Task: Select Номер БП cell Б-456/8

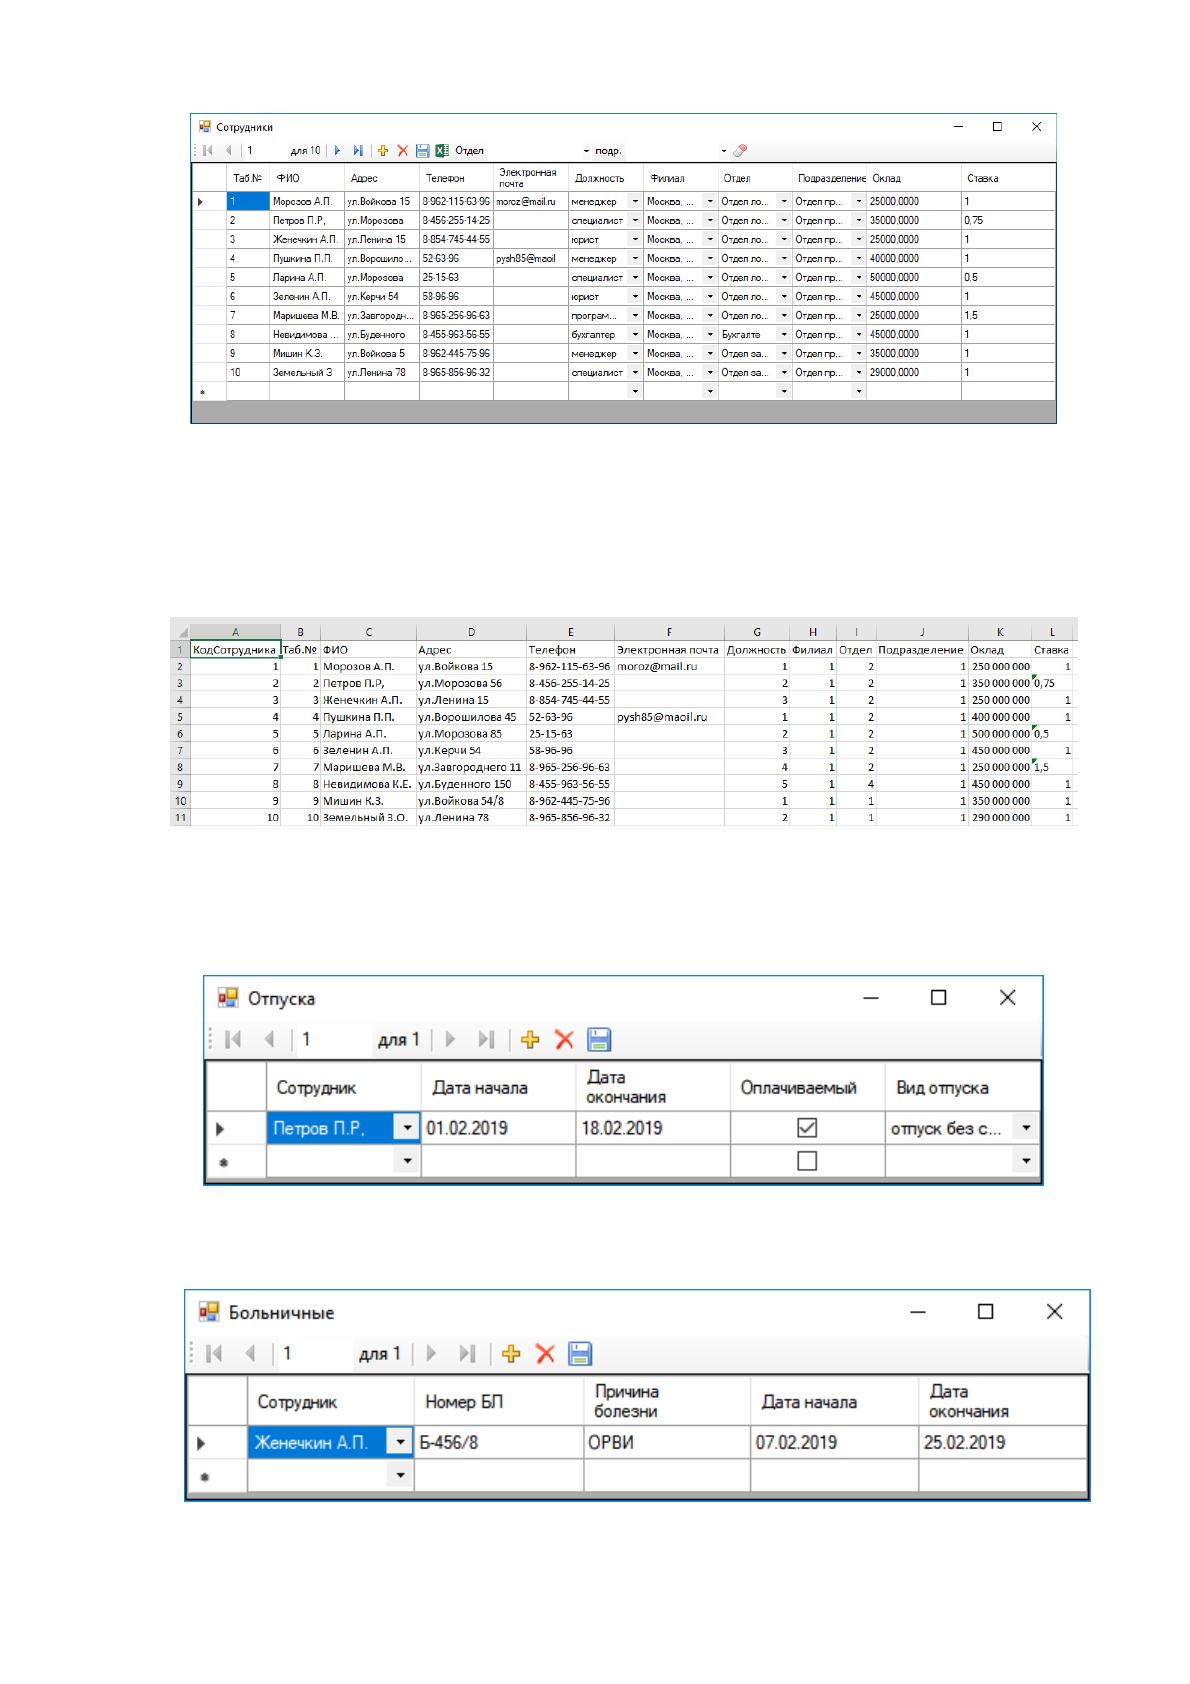Action: 499,1443
